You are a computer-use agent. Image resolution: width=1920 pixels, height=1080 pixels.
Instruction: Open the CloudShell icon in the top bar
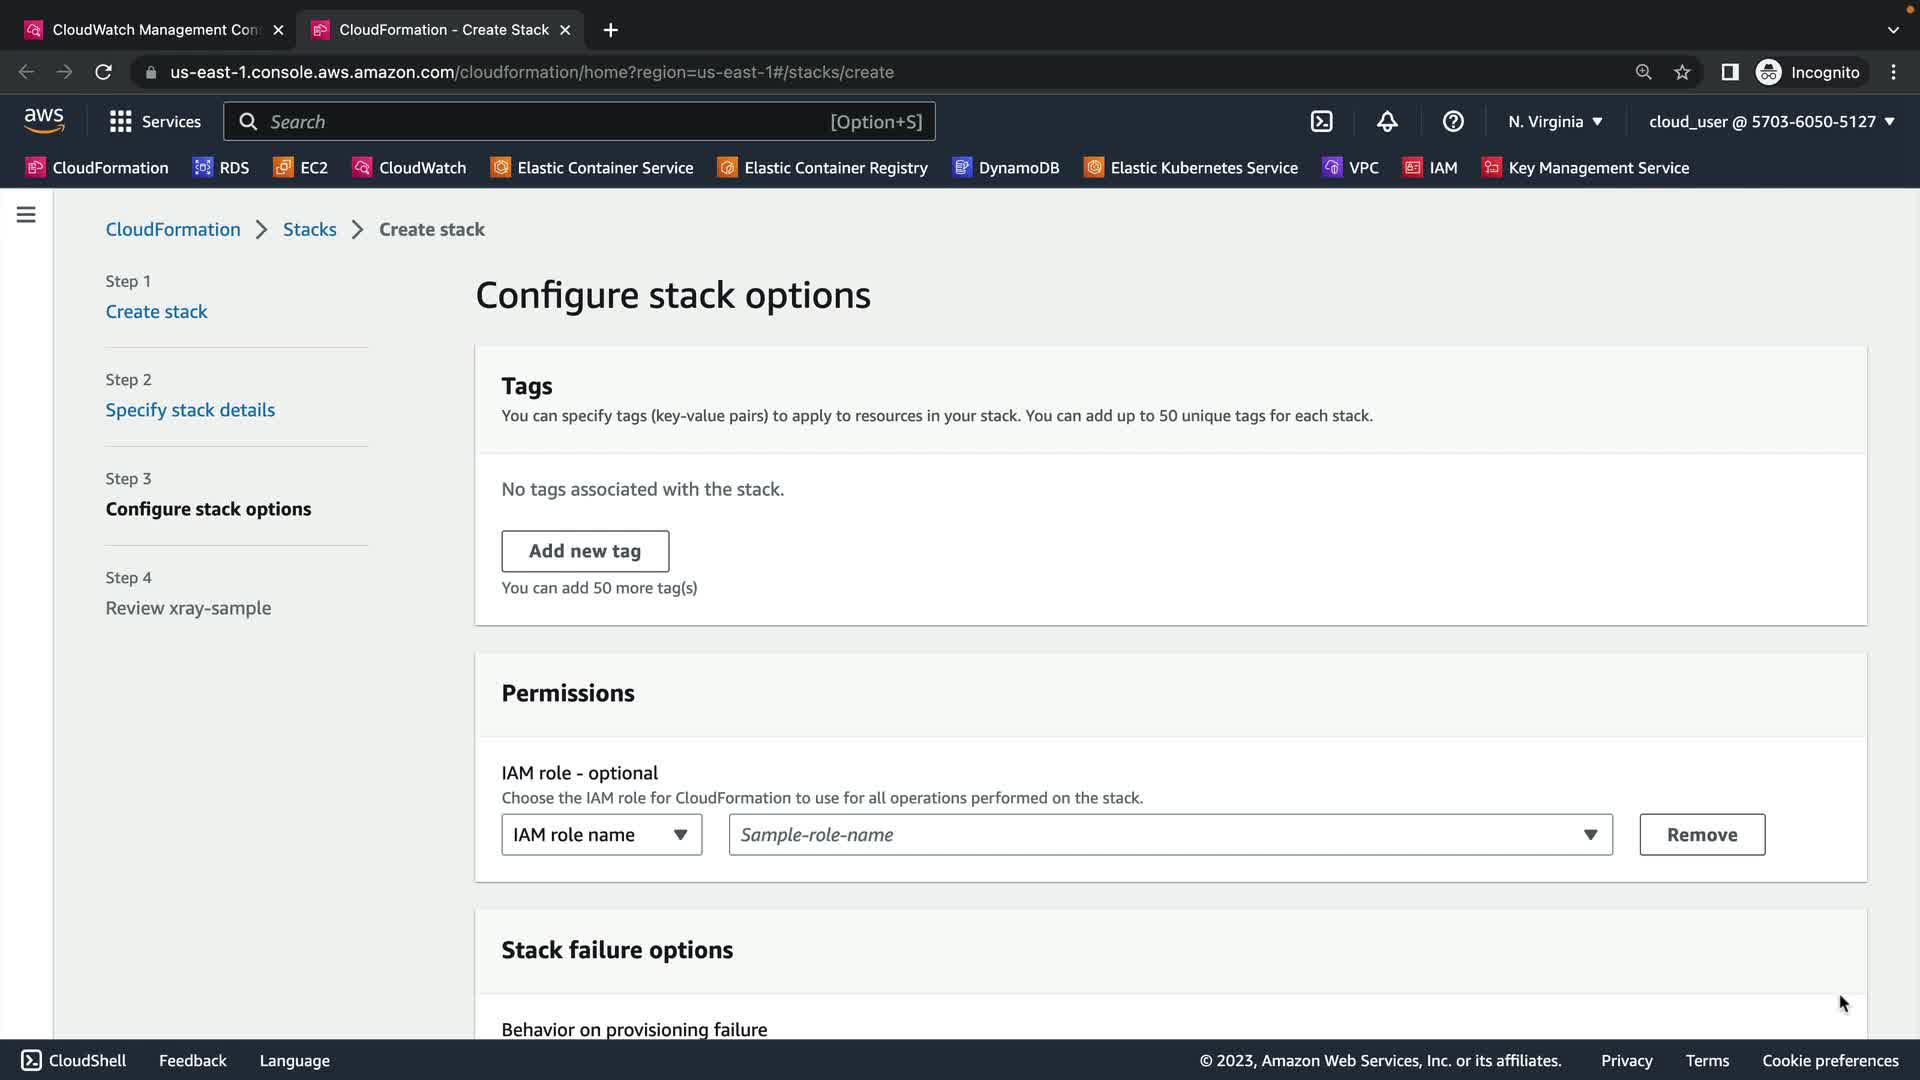pos(1321,121)
